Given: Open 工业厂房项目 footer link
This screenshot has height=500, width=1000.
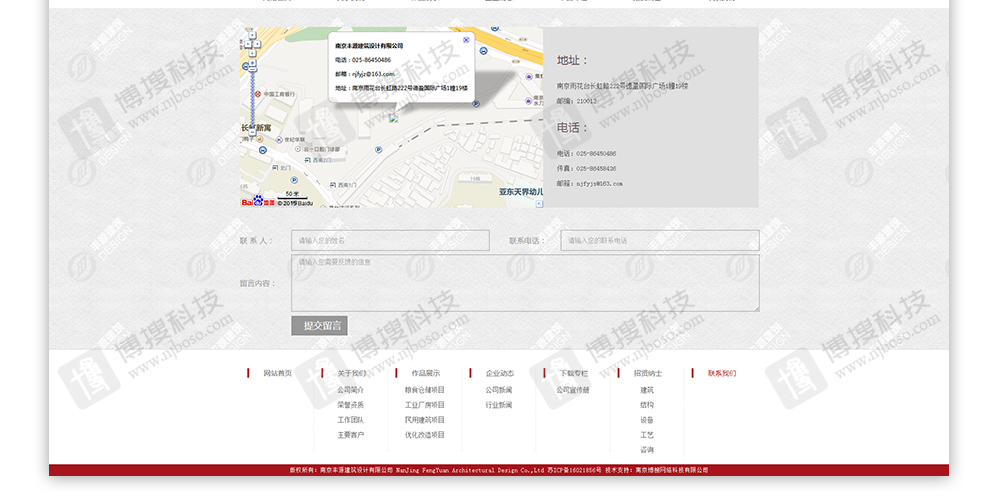Looking at the screenshot, I should (x=425, y=405).
